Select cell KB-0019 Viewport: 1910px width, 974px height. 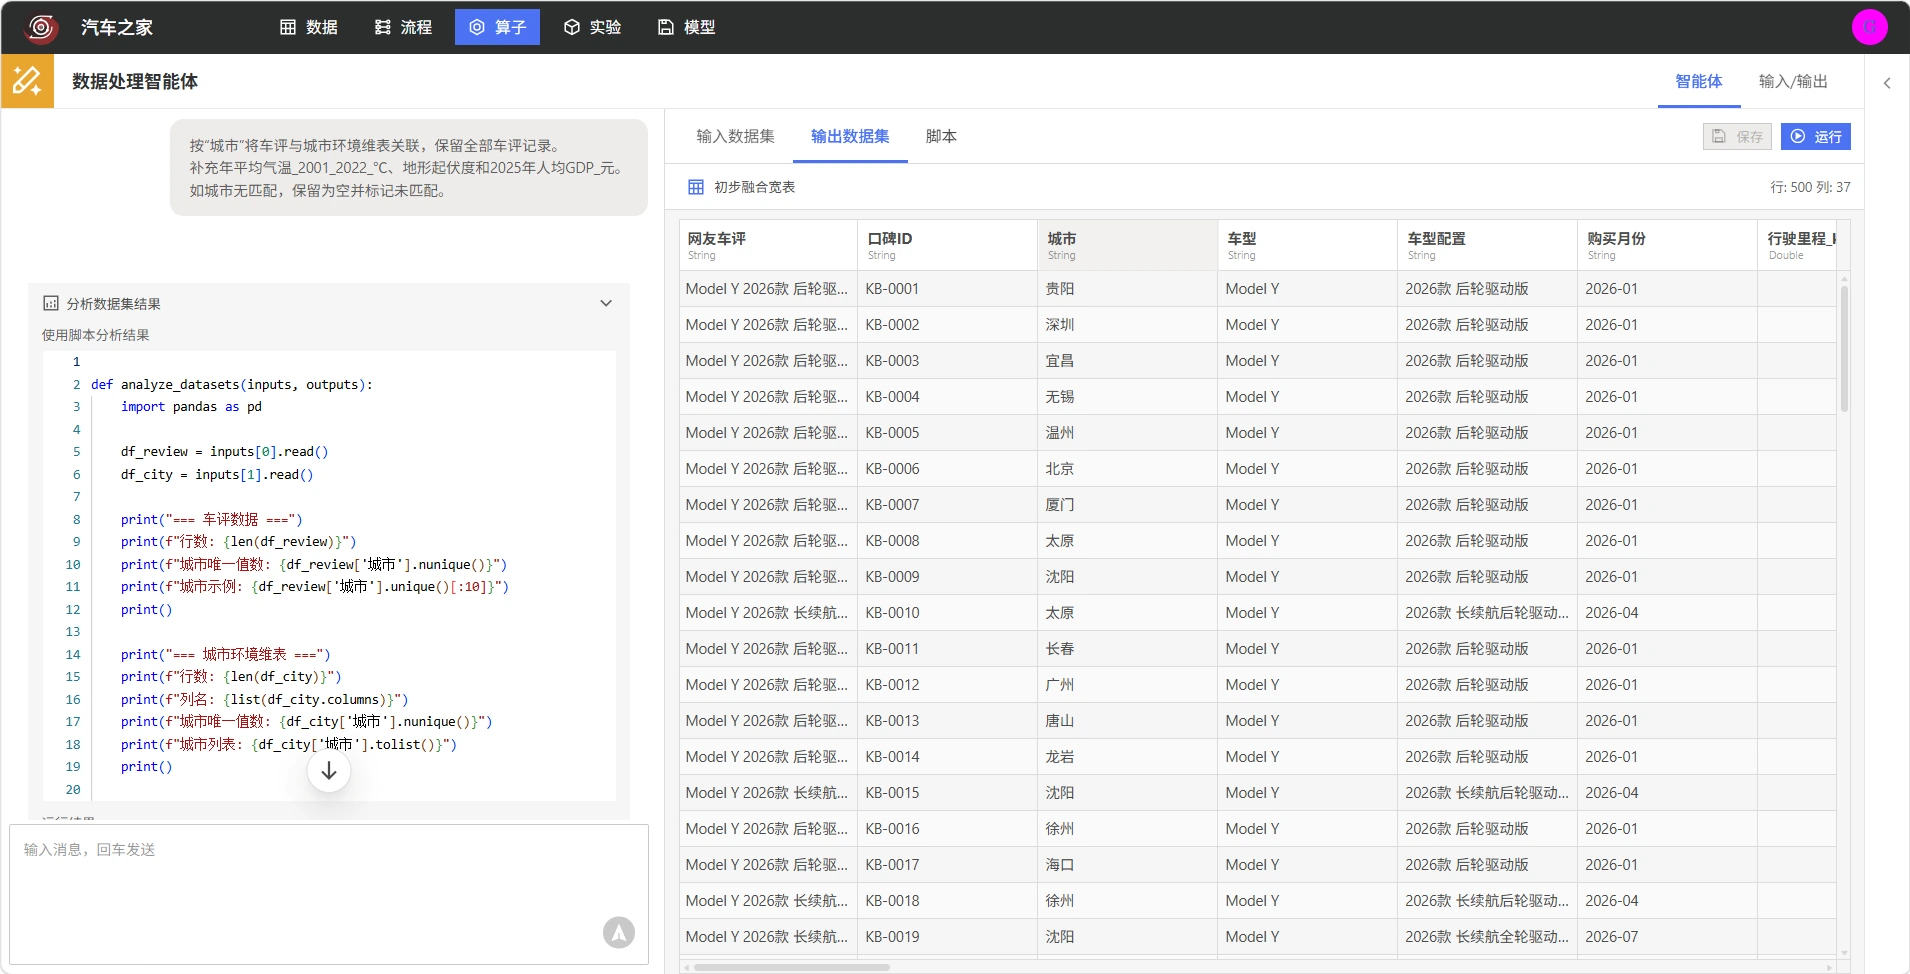tap(947, 937)
